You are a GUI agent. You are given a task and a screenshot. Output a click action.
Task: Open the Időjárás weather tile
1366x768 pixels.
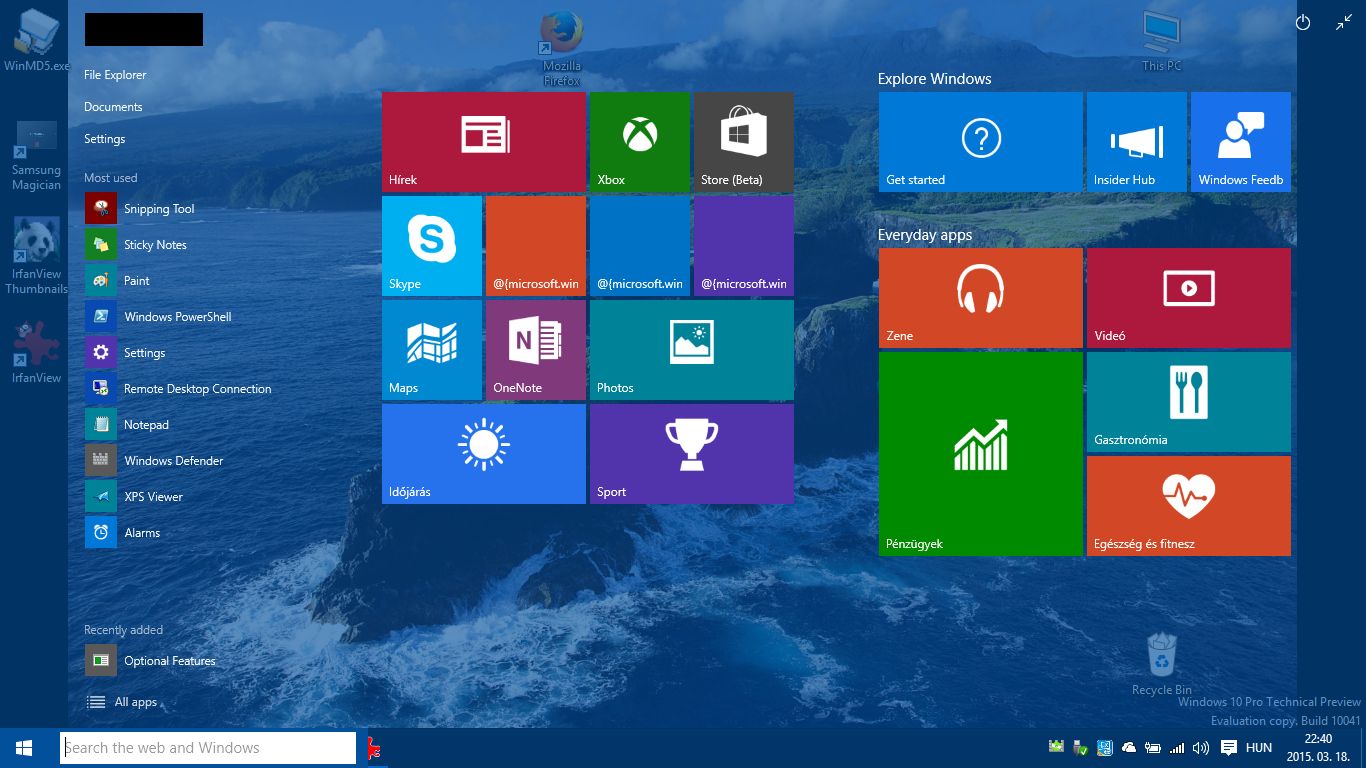pos(483,454)
